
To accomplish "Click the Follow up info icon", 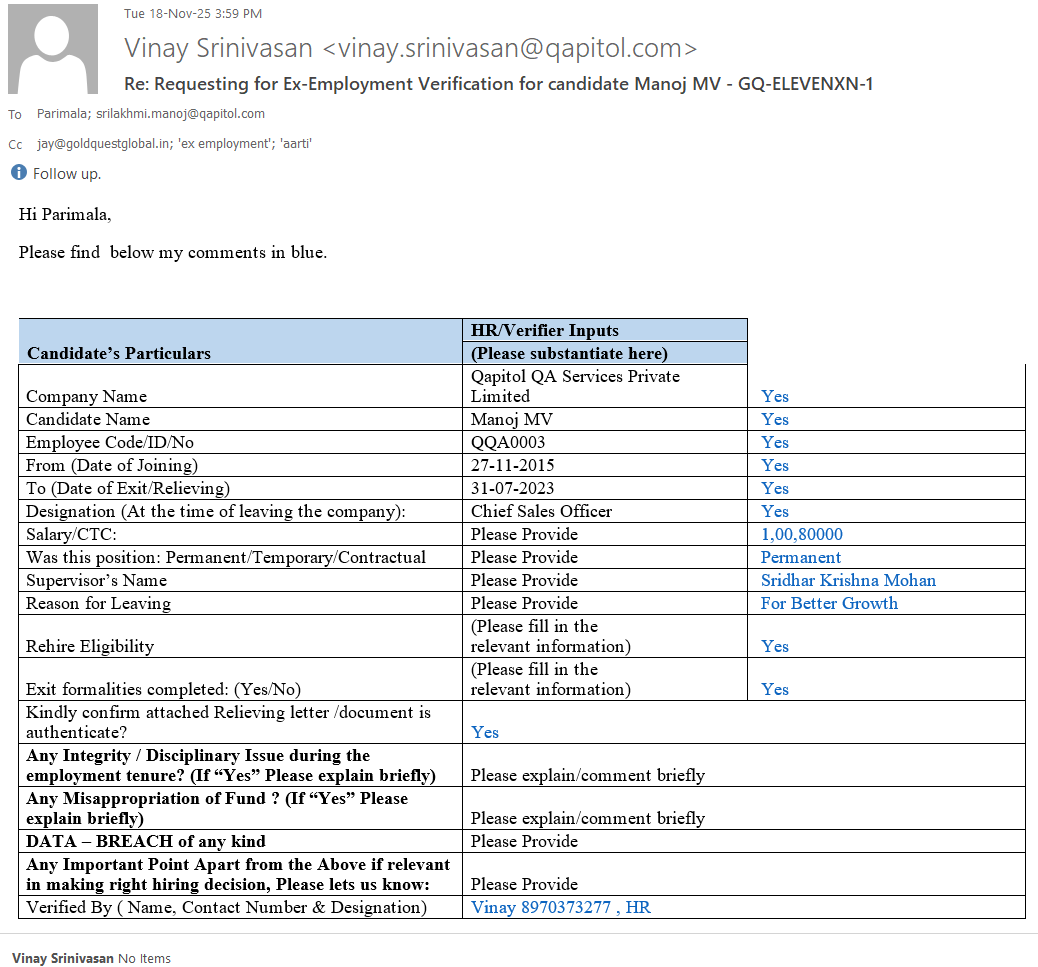I will 19,173.
